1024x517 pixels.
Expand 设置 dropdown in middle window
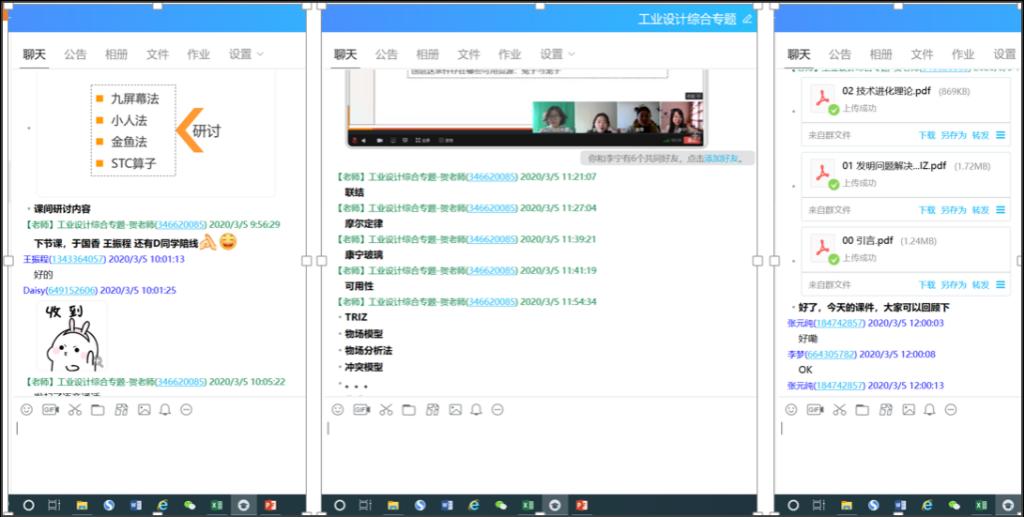[x=557, y=54]
